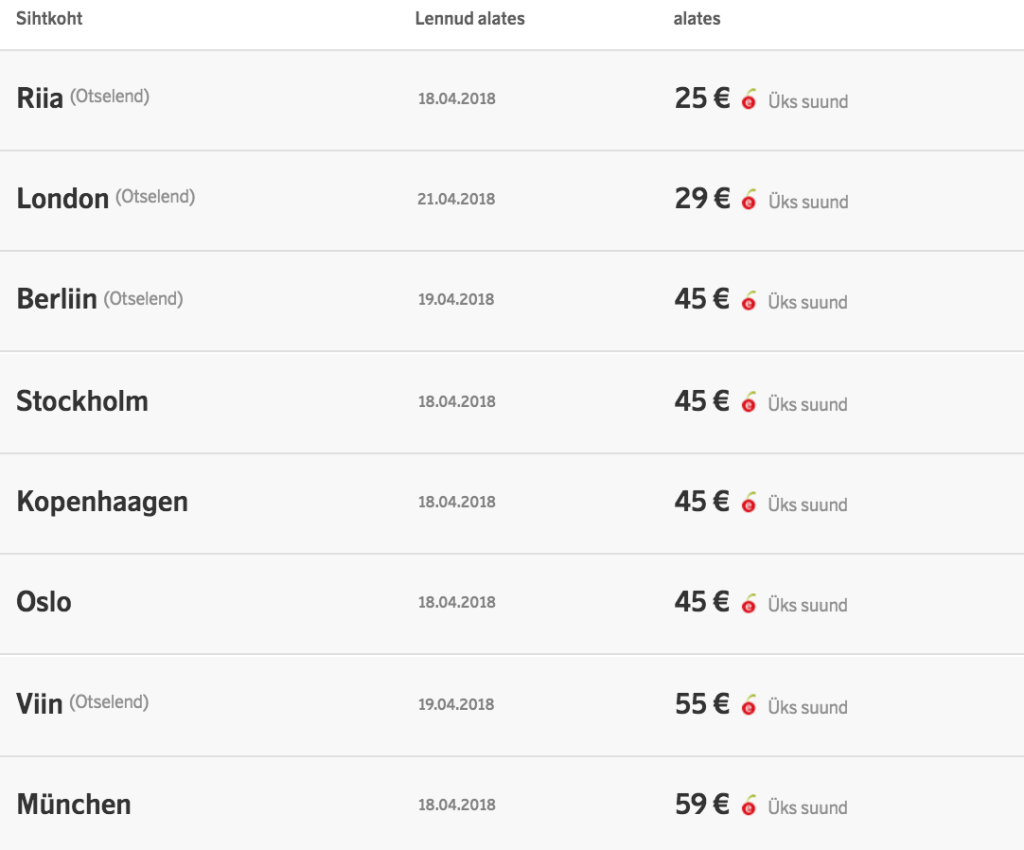Click the cherry icon in the Viin row
This screenshot has height=850, width=1024.
click(x=749, y=706)
